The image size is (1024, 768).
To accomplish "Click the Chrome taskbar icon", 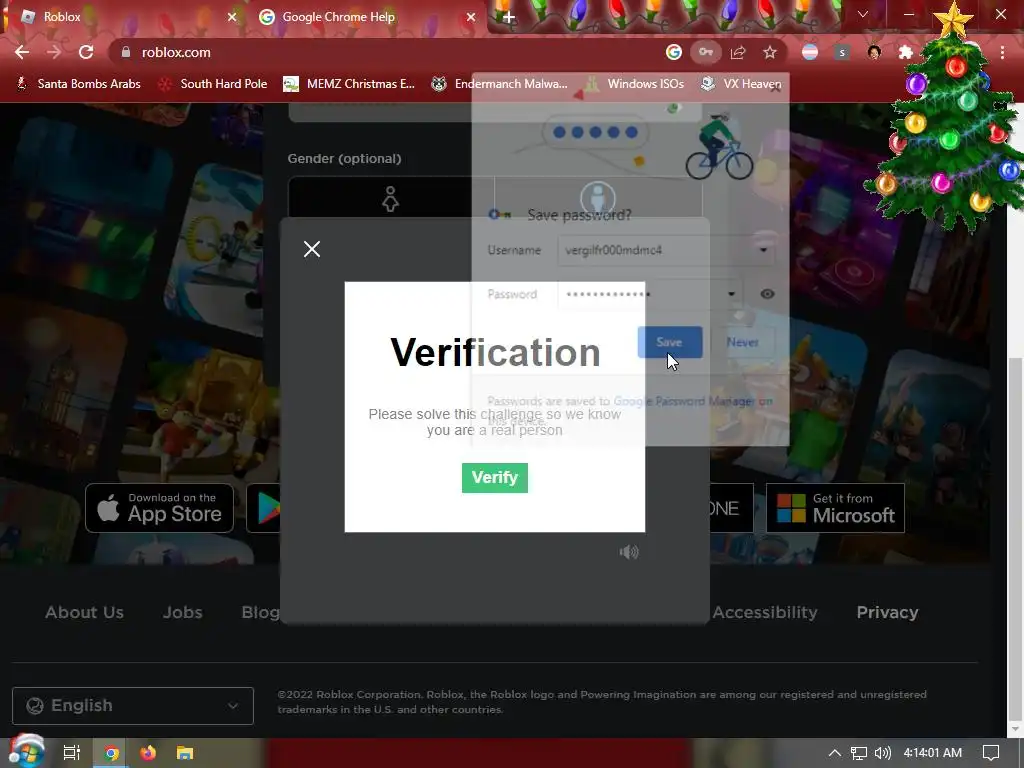I will coord(112,753).
